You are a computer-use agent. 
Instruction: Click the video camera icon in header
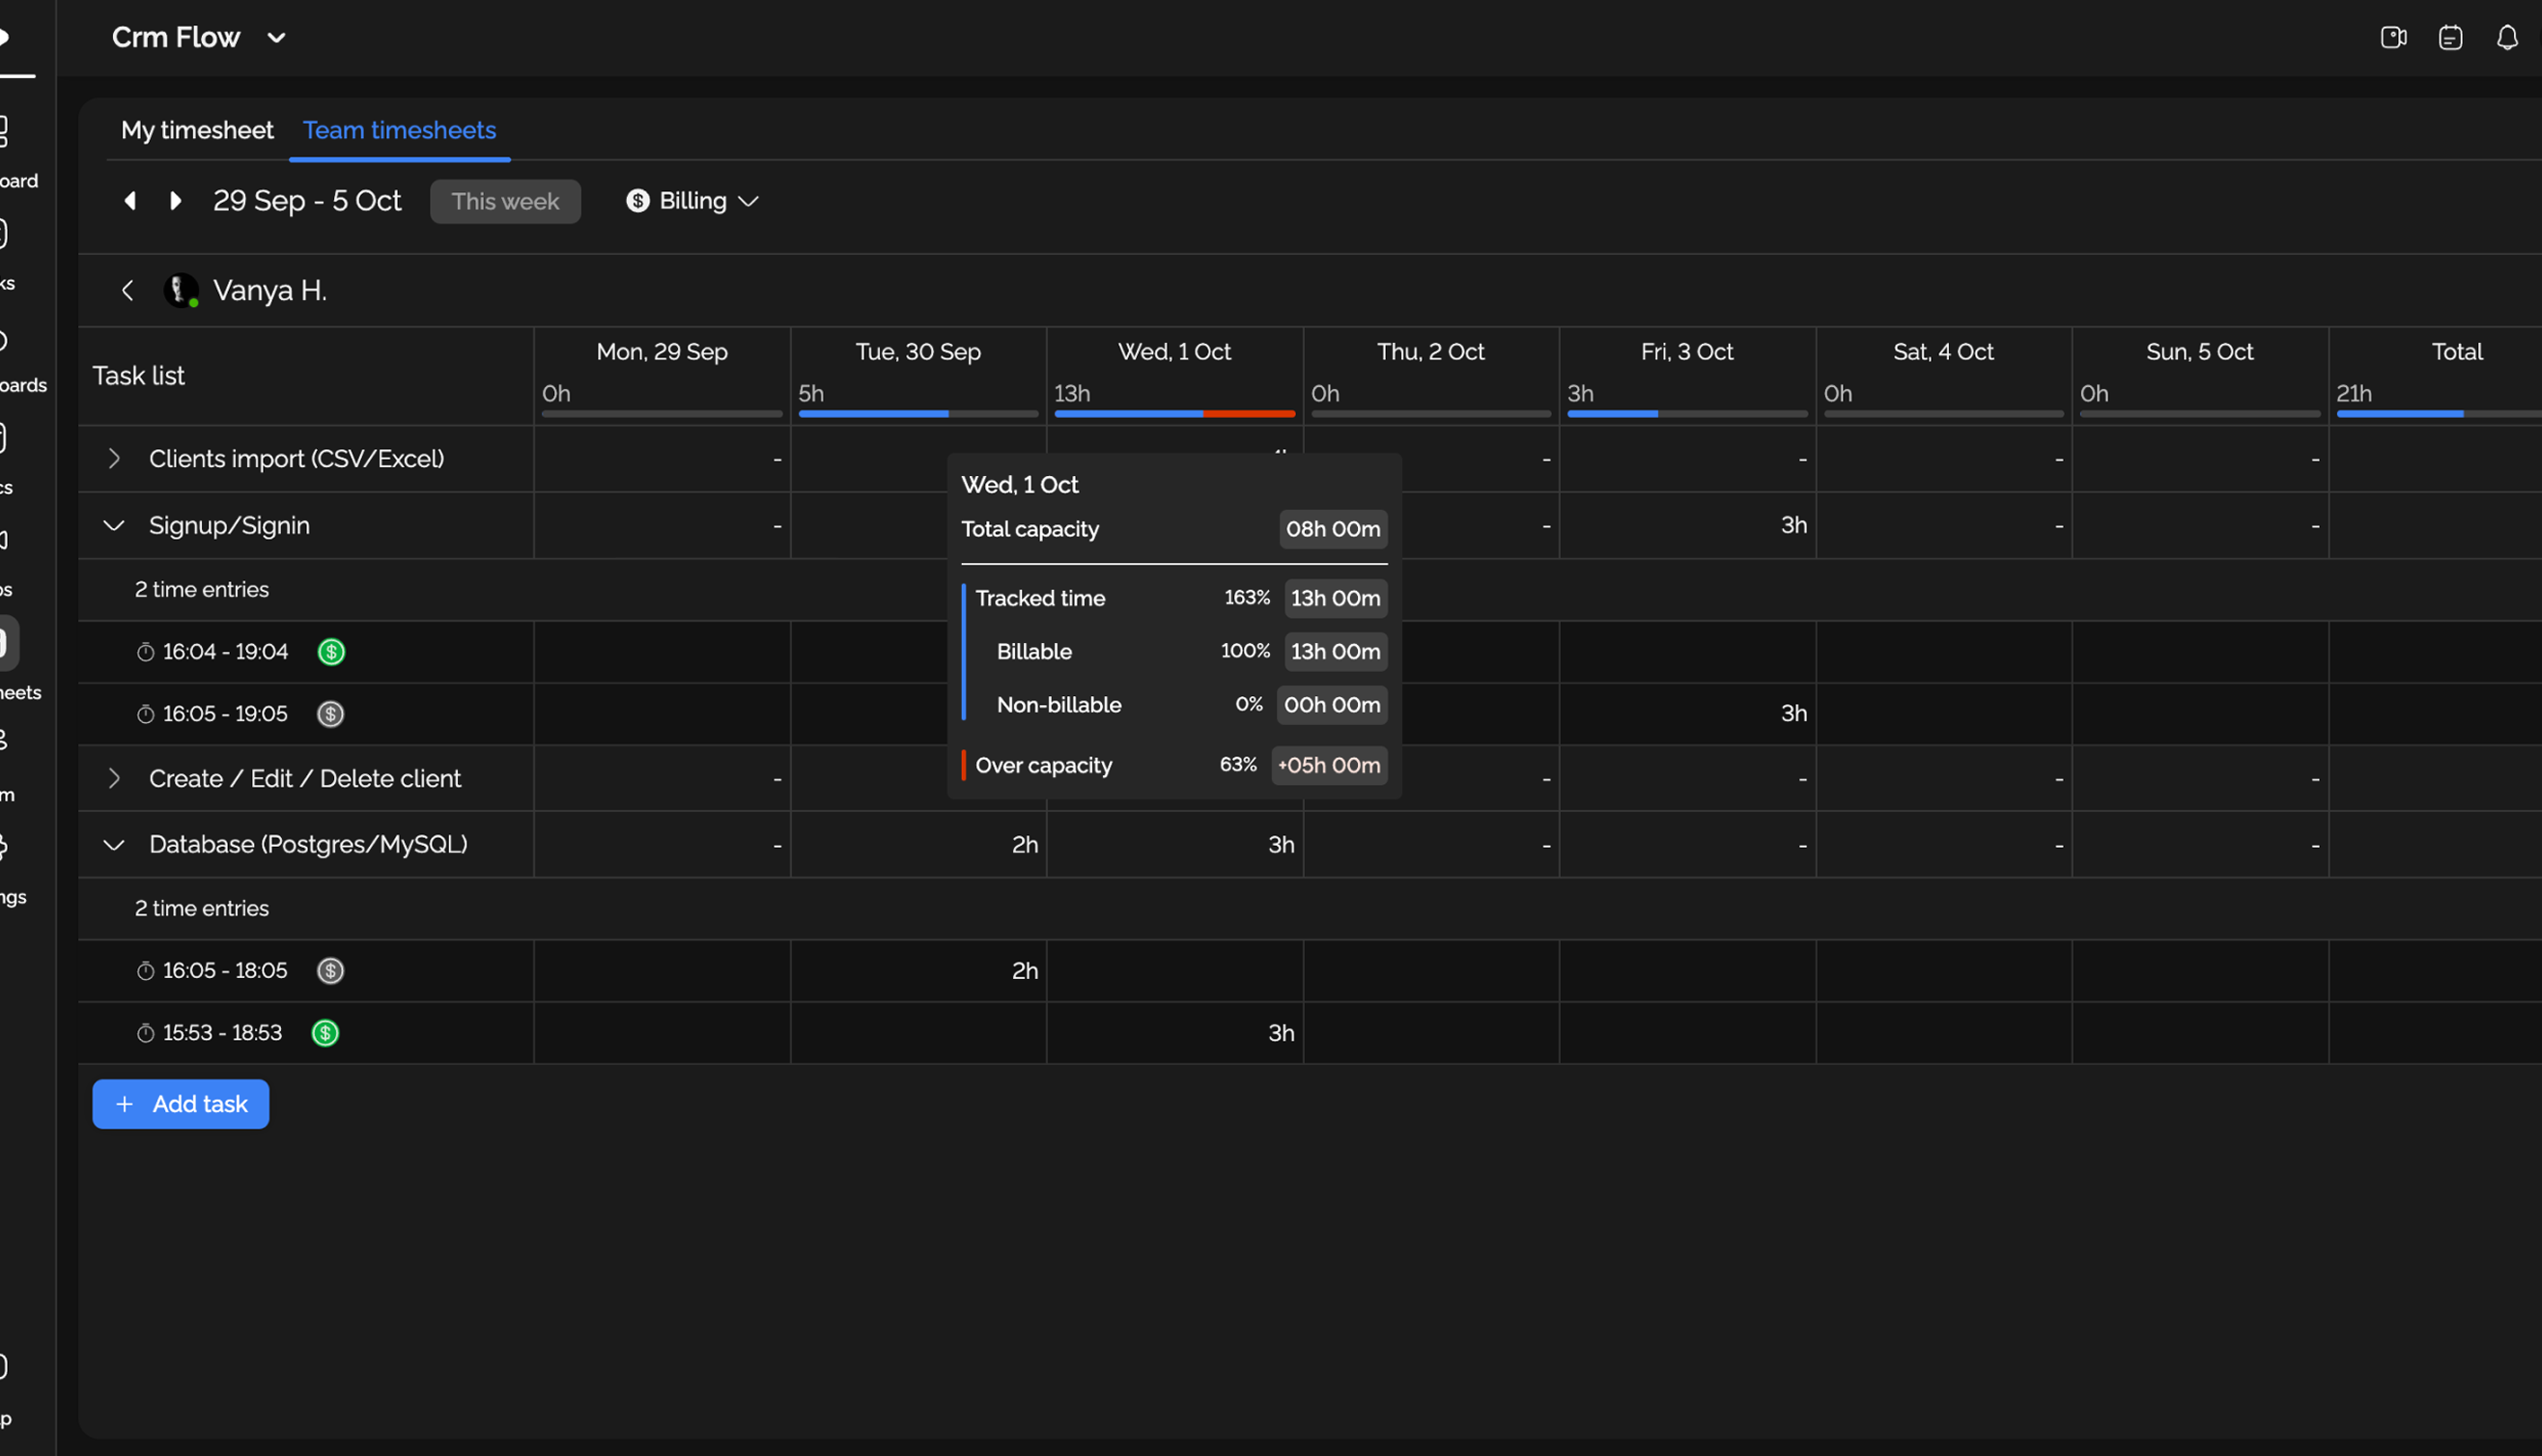pos(2393,38)
